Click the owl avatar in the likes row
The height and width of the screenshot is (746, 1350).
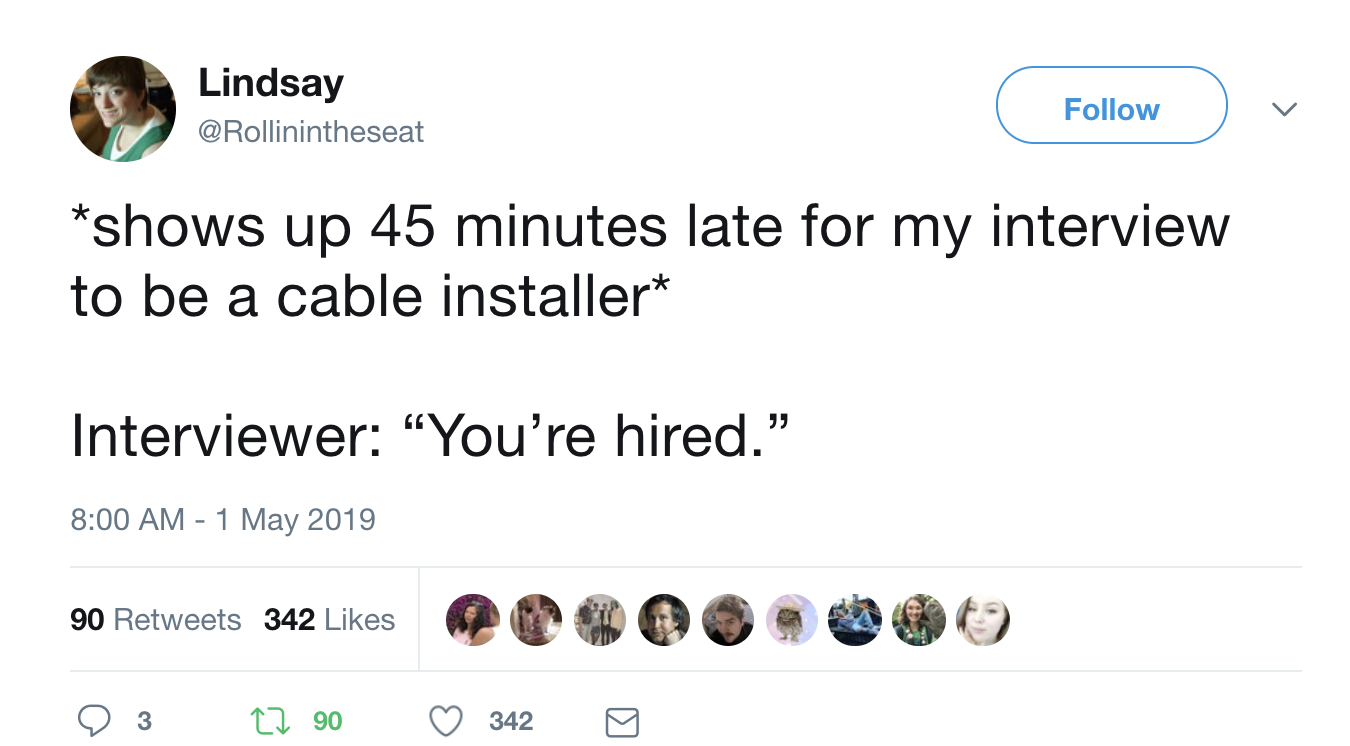click(791, 620)
